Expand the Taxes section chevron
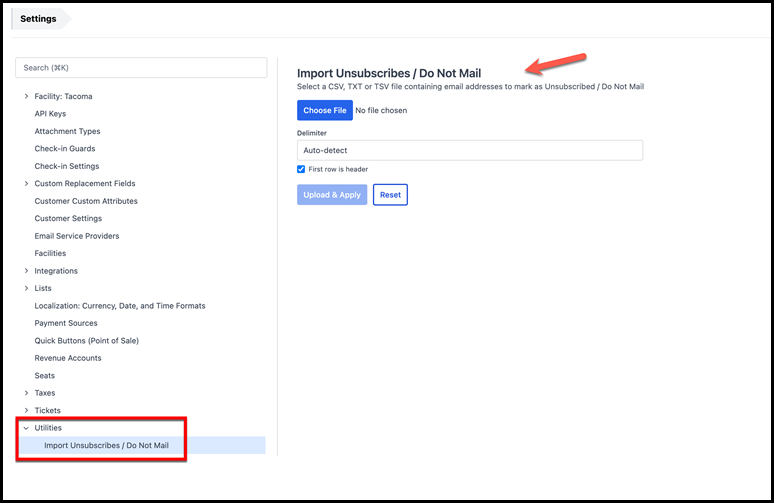 26,393
